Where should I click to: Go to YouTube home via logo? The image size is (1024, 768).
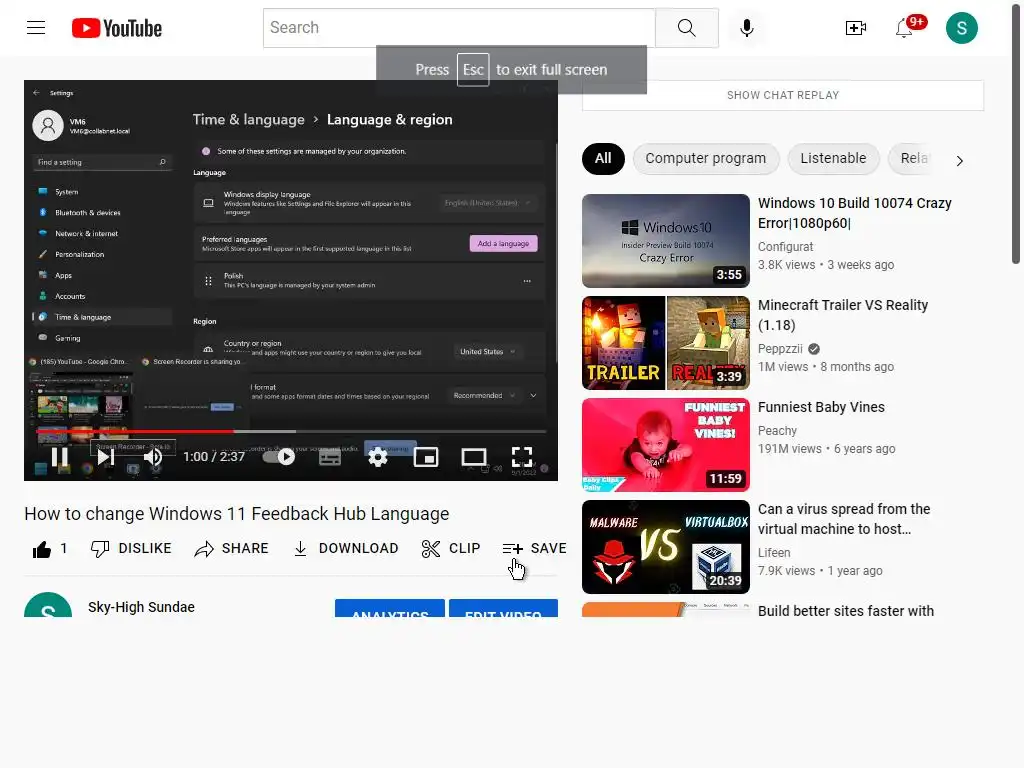tap(117, 28)
